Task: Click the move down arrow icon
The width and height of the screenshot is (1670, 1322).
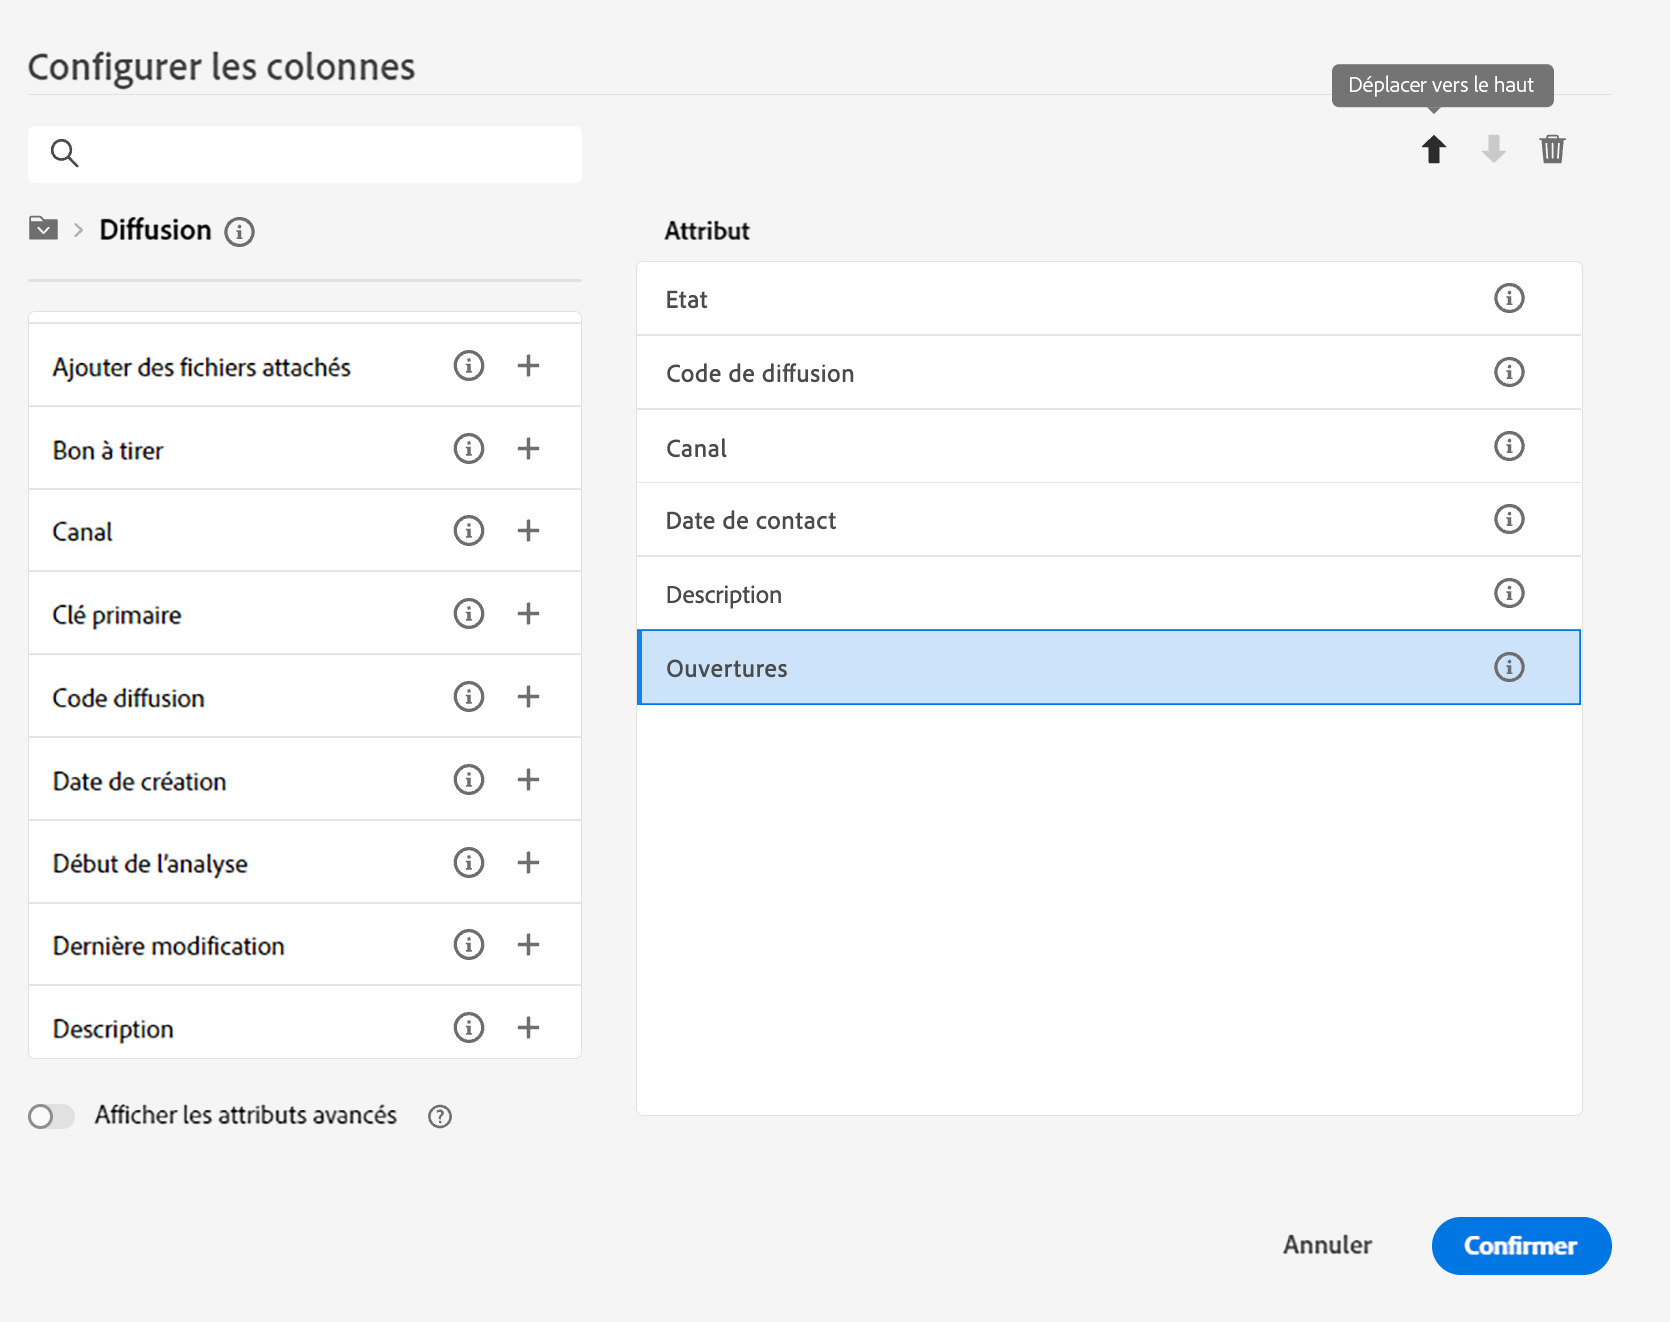Action: click(1493, 150)
